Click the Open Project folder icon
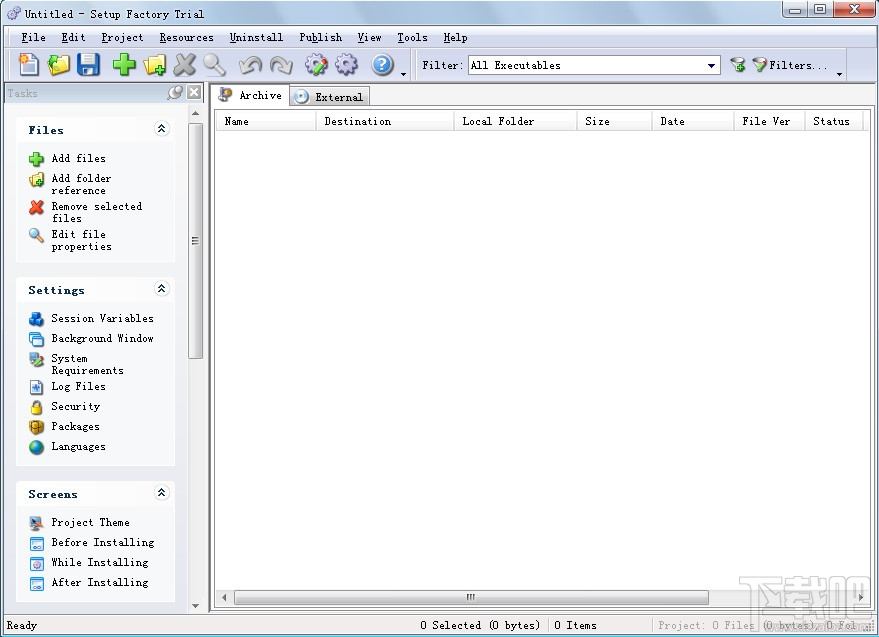The image size is (879, 637). pos(59,64)
